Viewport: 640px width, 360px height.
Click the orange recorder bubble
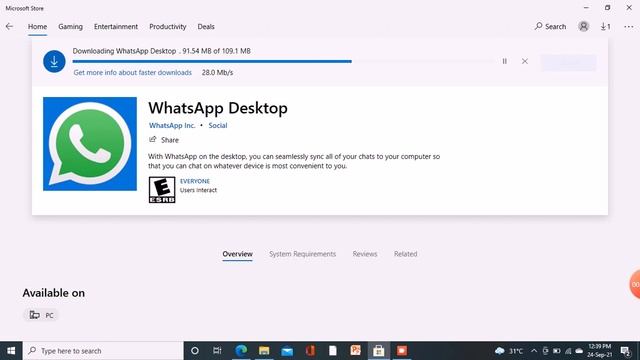635,284
